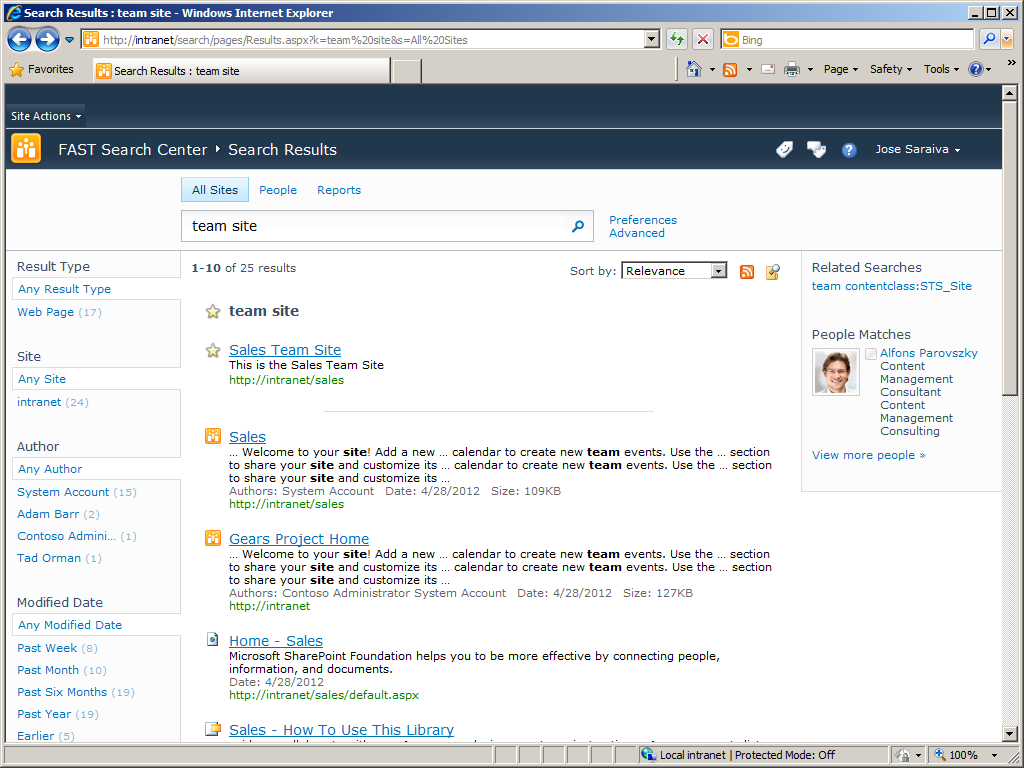The image size is (1024, 768).
Task: Click the browser Forward arrow button
Action: pos(47,40)
